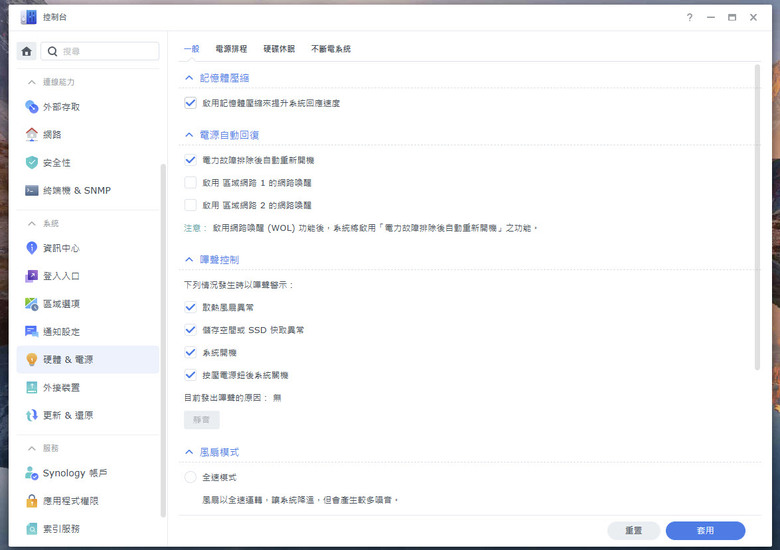The width and height of the screenshot is (780, 550).
Task: Click the search magnifier icon
Action: point(52,51)
